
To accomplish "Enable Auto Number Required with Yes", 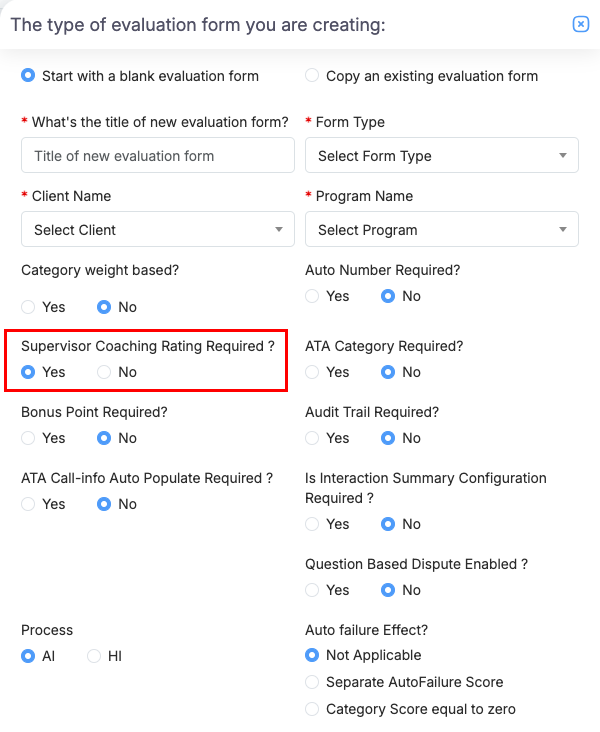I will click(x=312, y=296).
